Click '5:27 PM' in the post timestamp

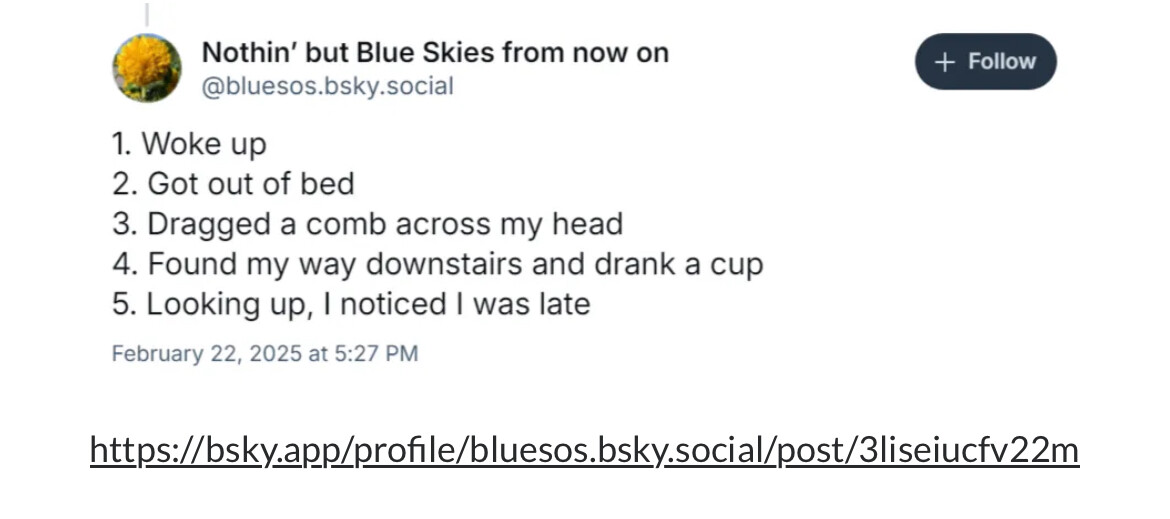coord(377,353)
